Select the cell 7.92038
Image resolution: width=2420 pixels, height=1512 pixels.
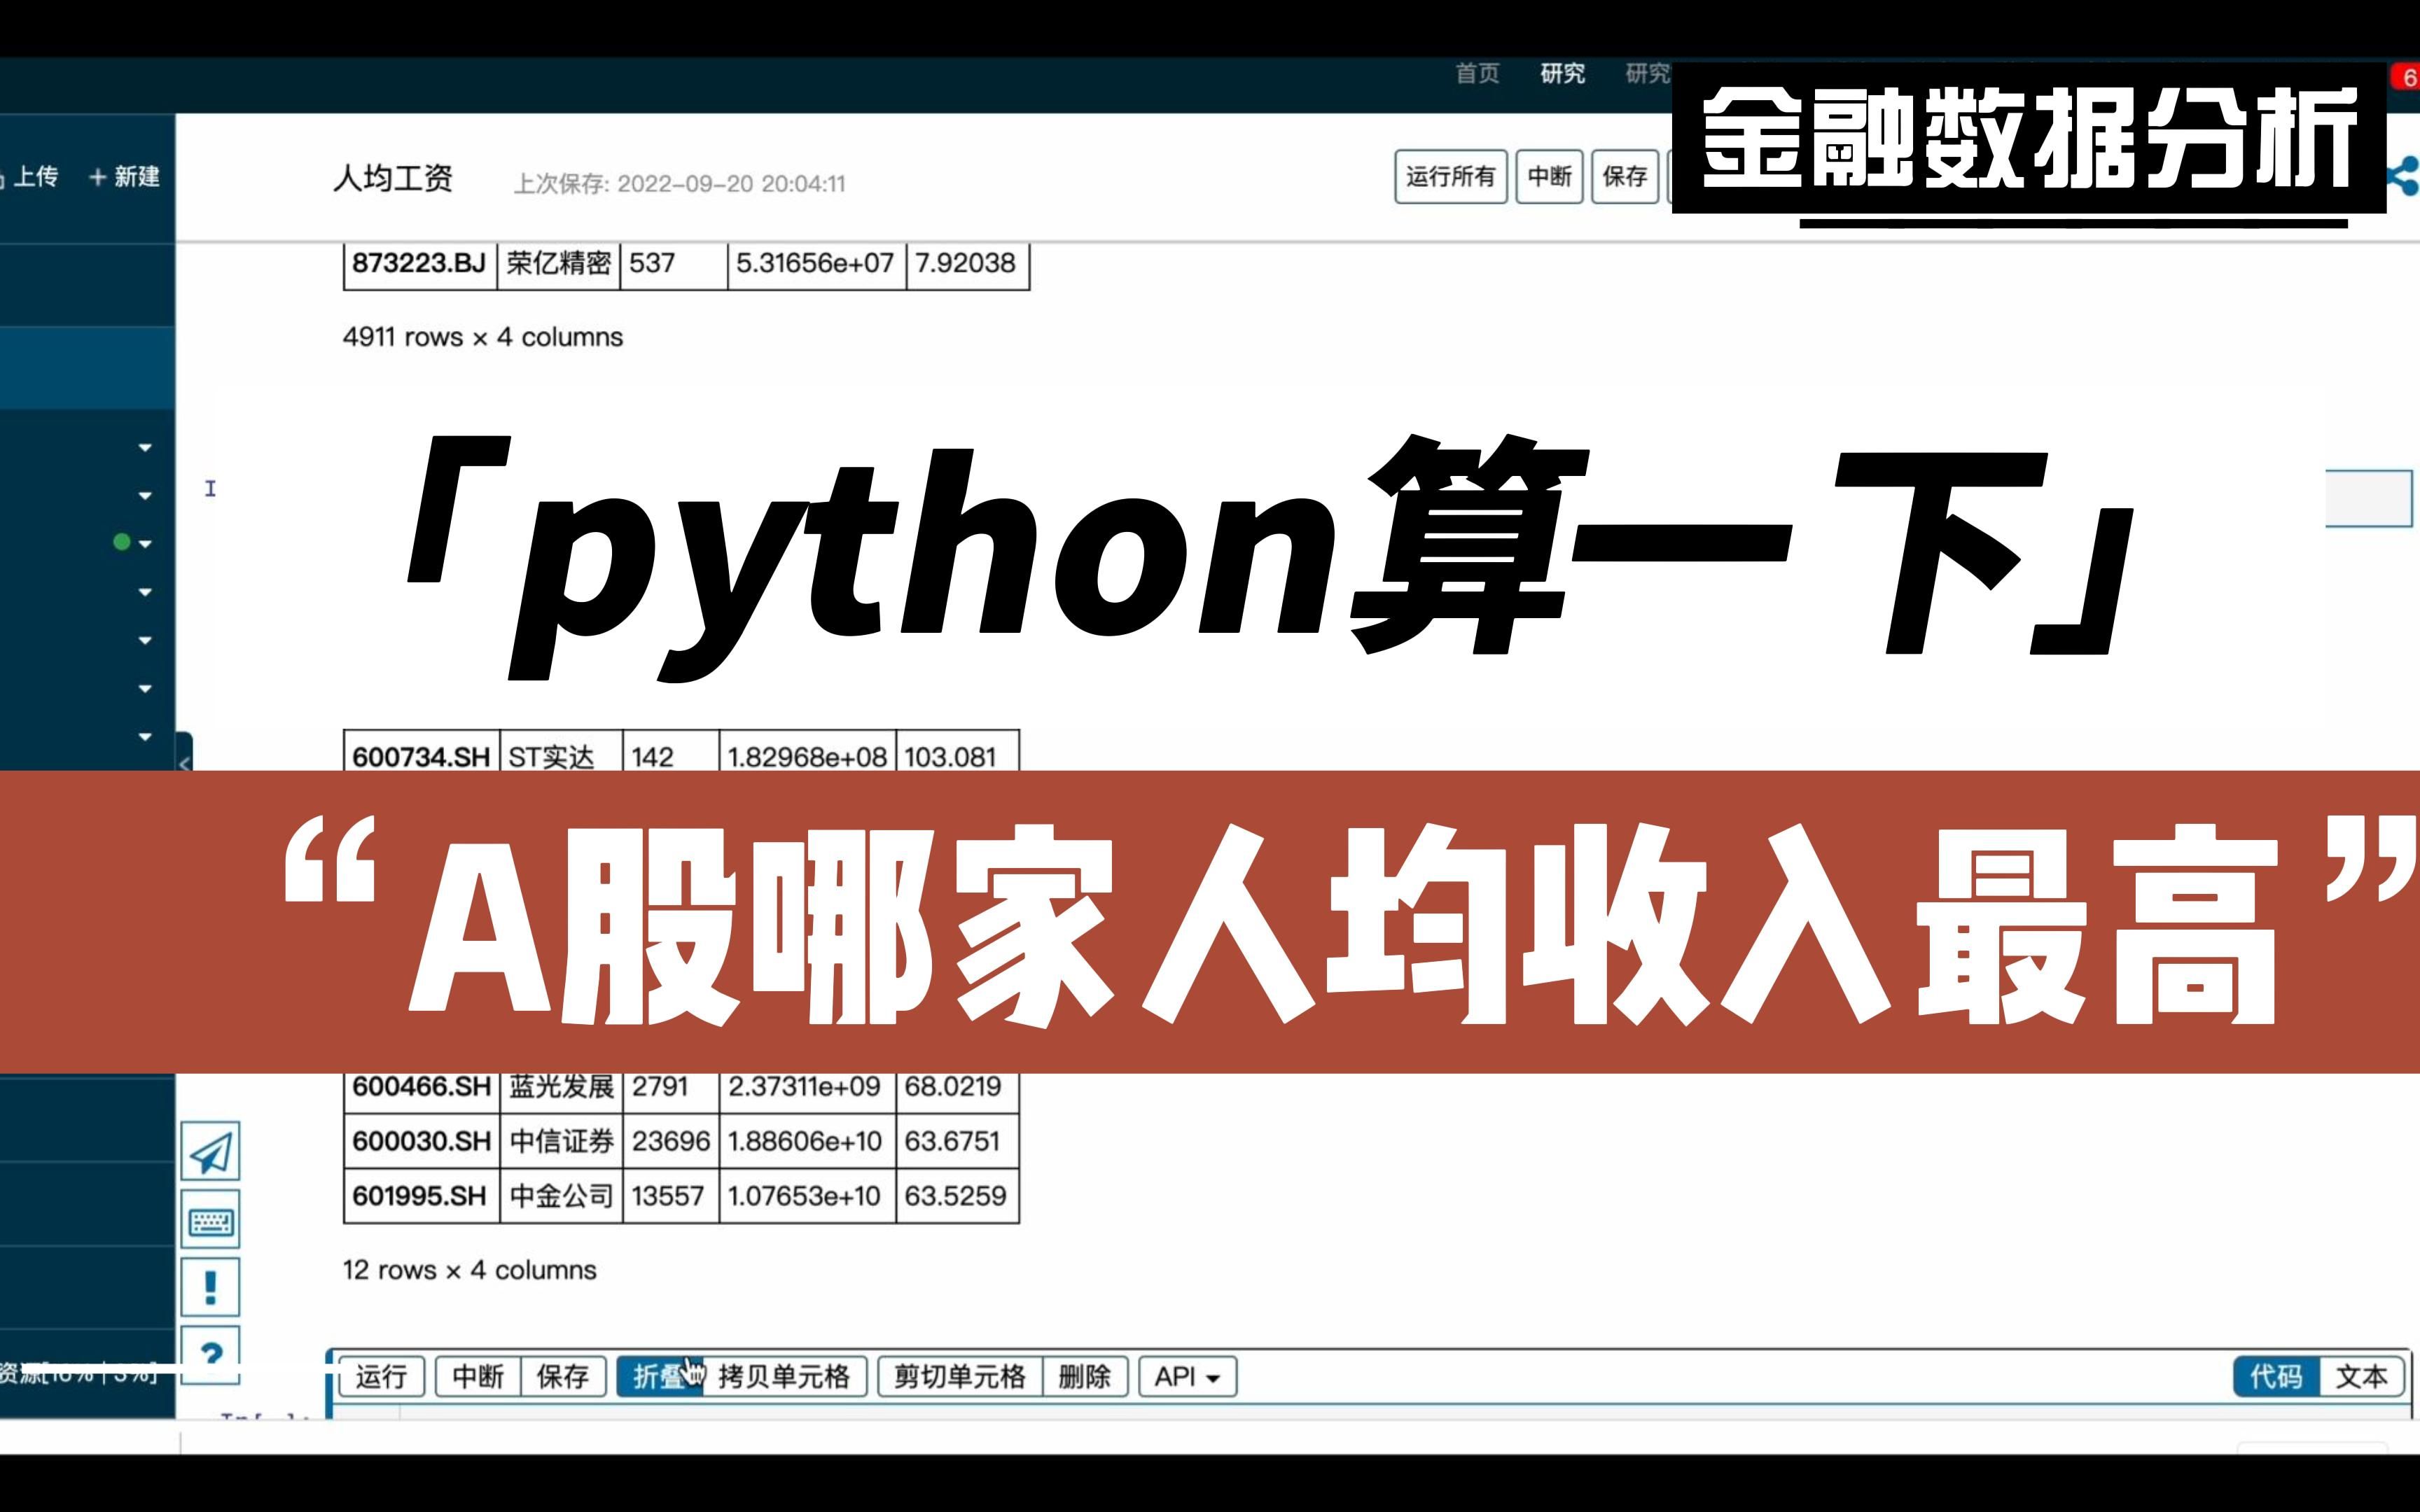[x=968, y=264]
